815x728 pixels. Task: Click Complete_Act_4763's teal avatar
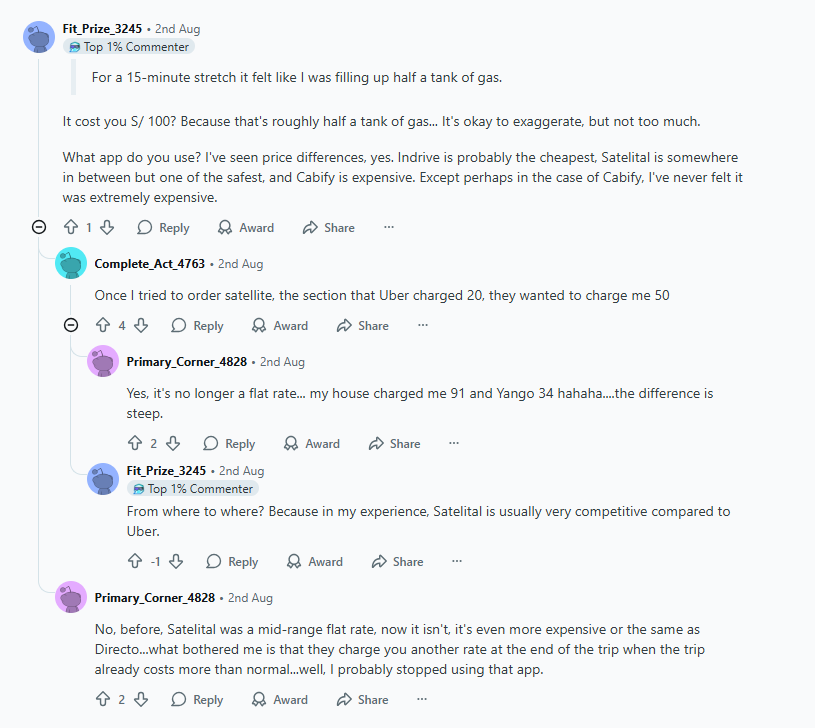point(71,264)
